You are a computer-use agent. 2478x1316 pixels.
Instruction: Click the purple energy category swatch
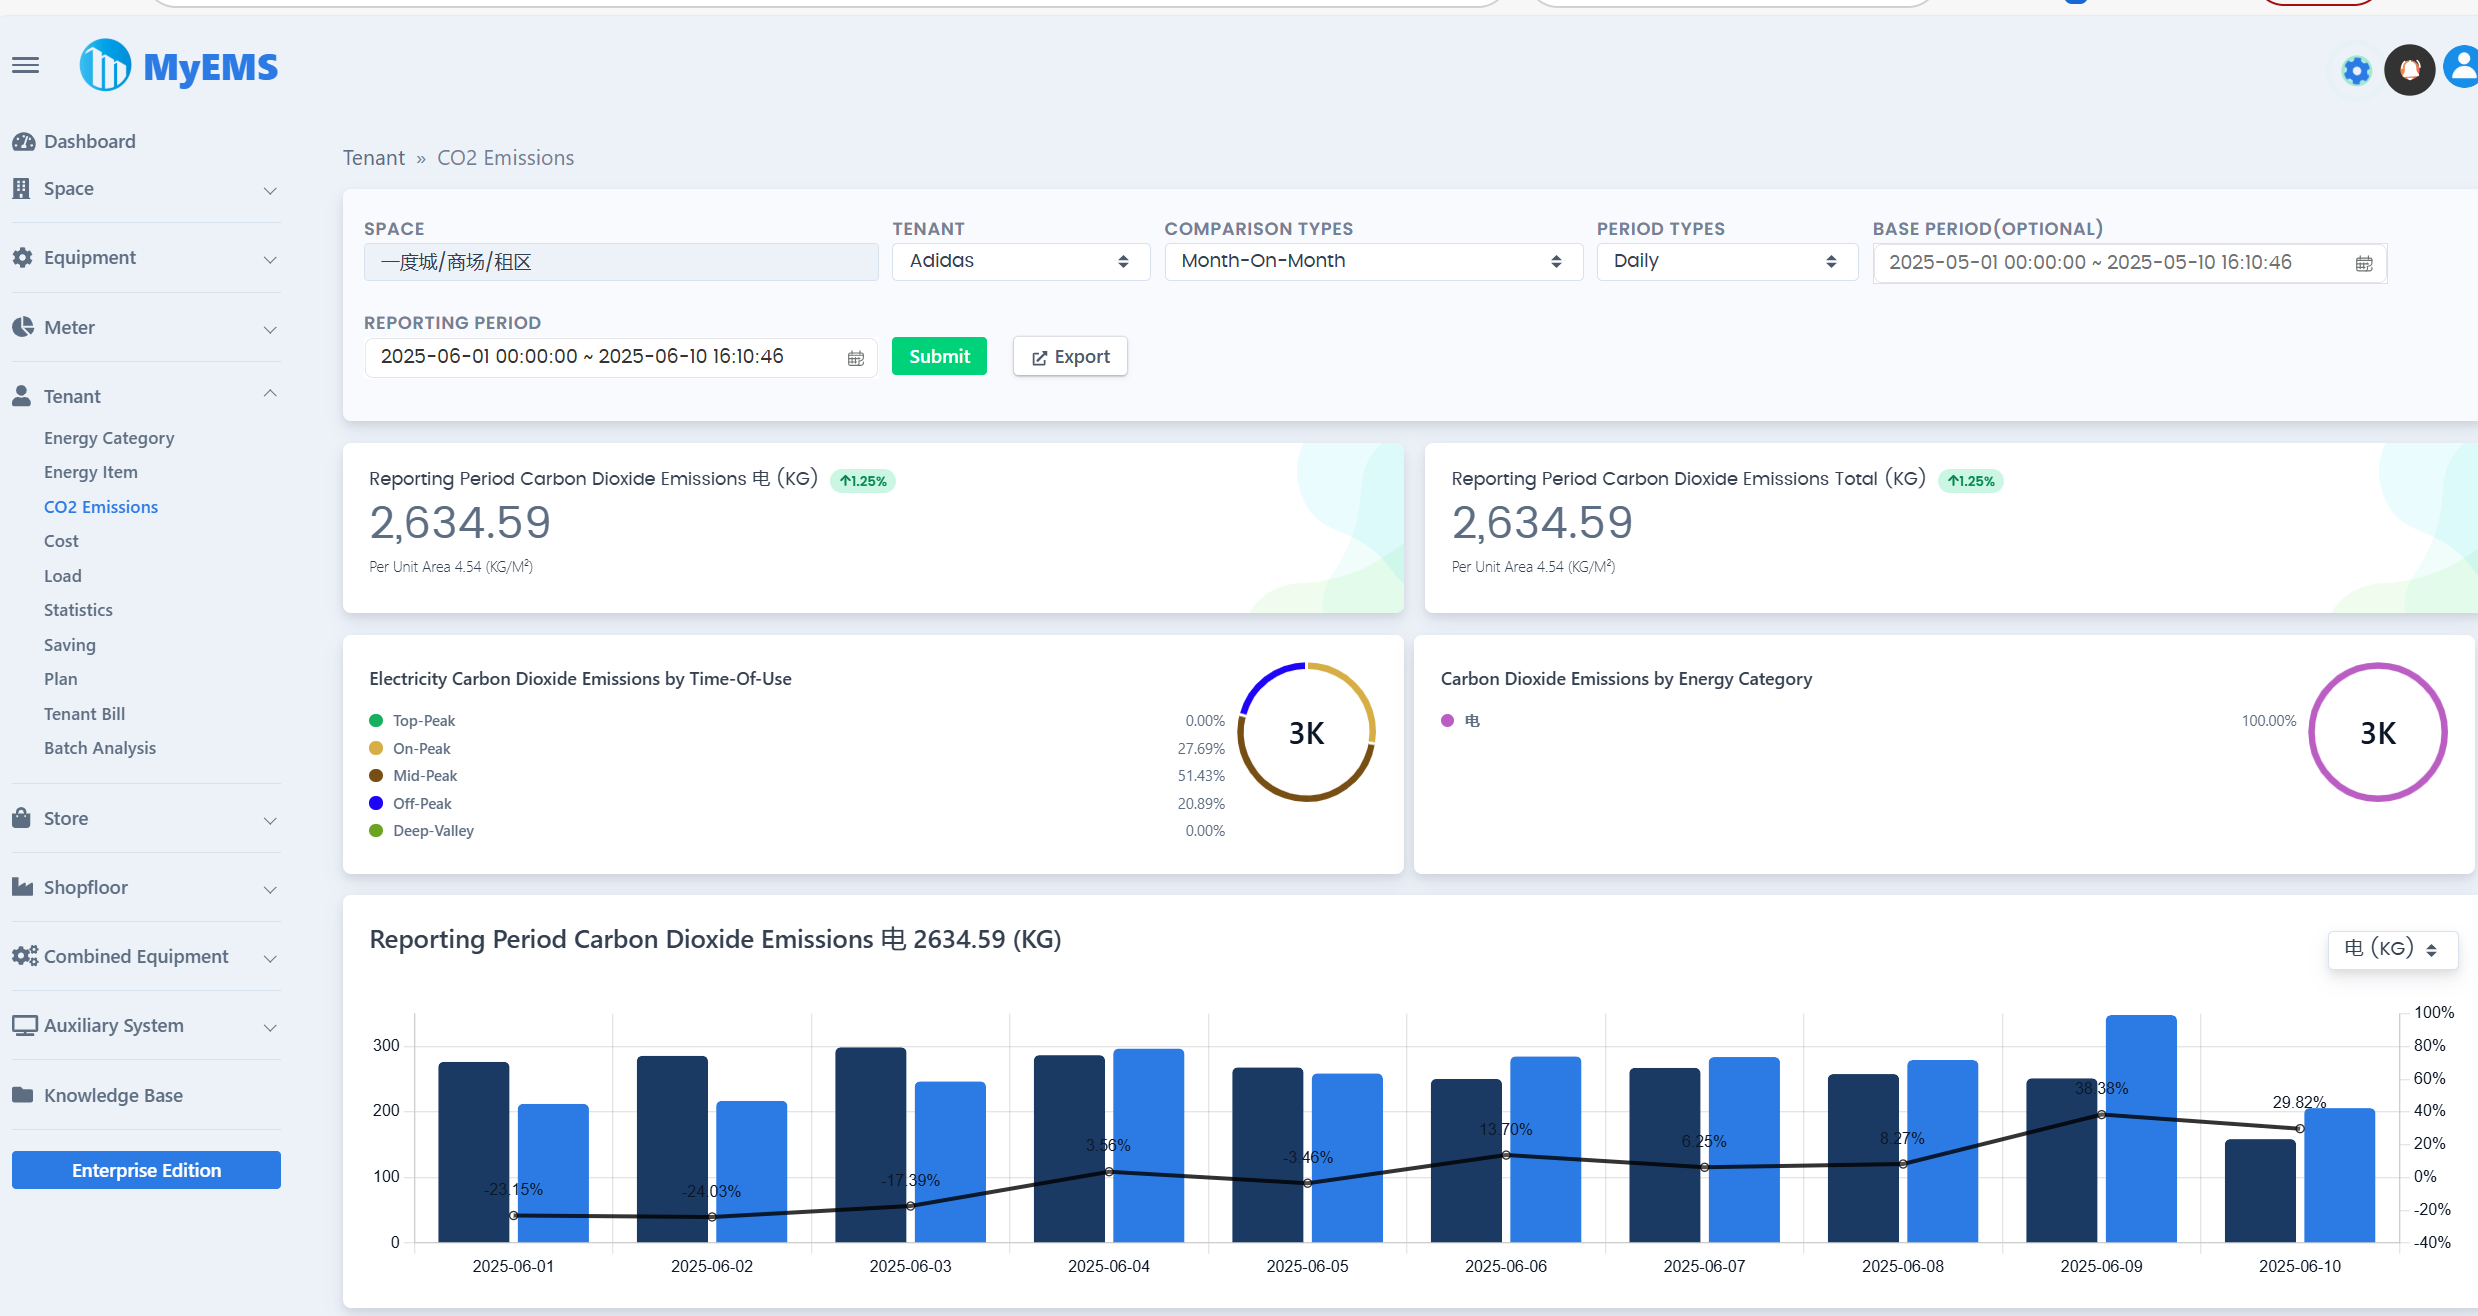[1447, 721]
